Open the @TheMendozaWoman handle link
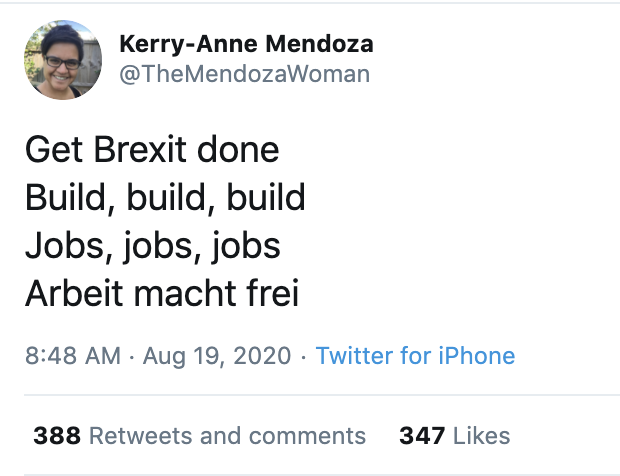The width and height of the screenshot is (620, 476). click(244, 74)
